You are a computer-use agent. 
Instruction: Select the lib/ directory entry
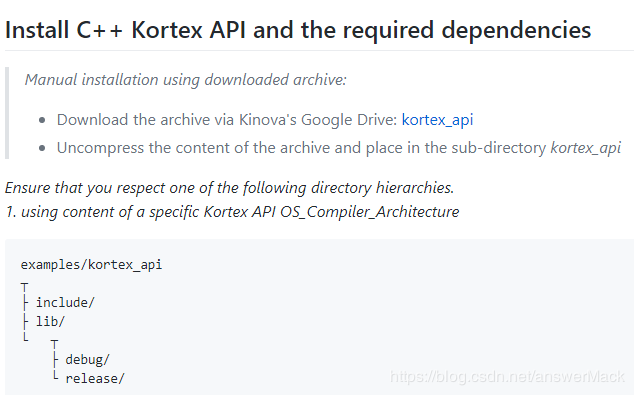tap(50, 321)
